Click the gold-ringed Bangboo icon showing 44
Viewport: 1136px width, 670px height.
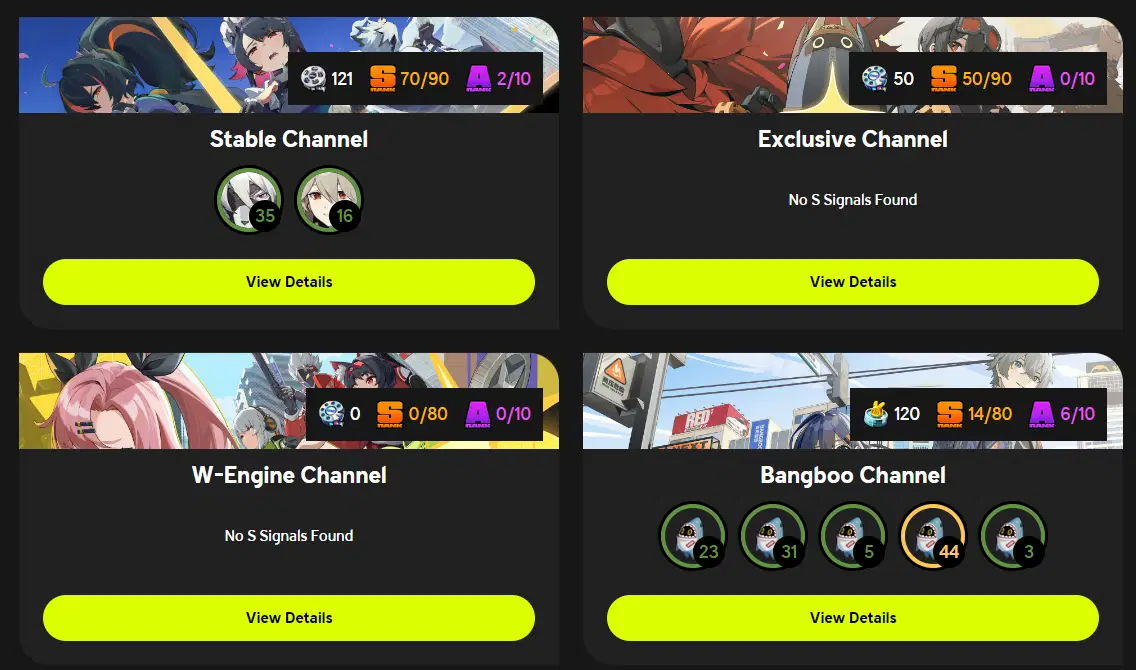[933, 536]
